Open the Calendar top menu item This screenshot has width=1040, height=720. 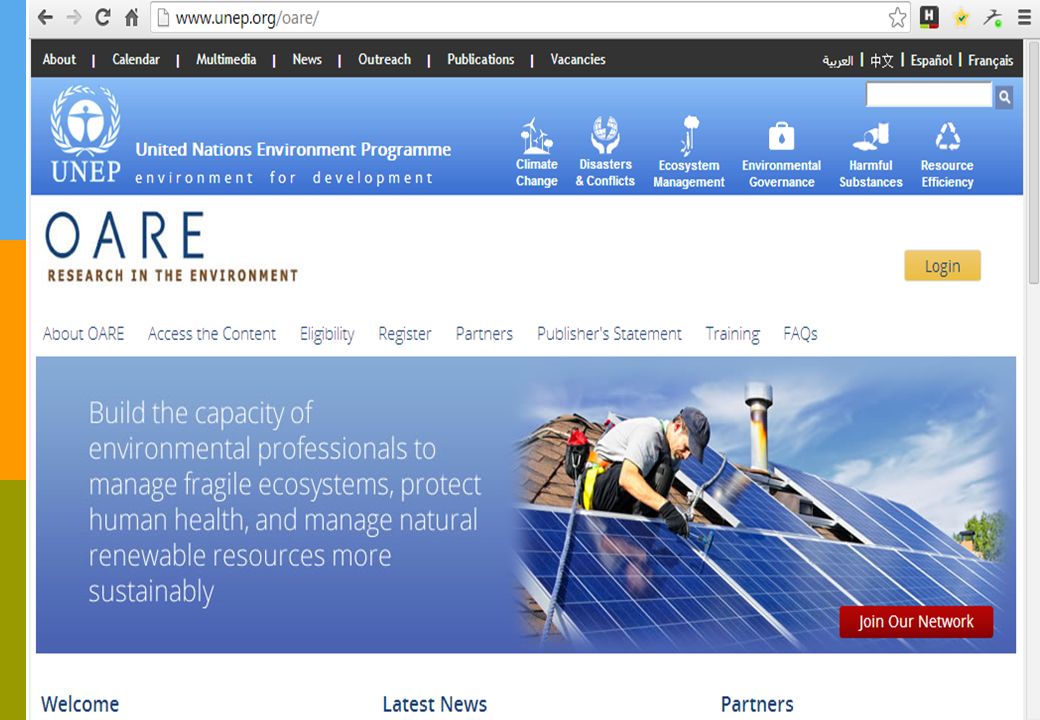coord(136,60)
